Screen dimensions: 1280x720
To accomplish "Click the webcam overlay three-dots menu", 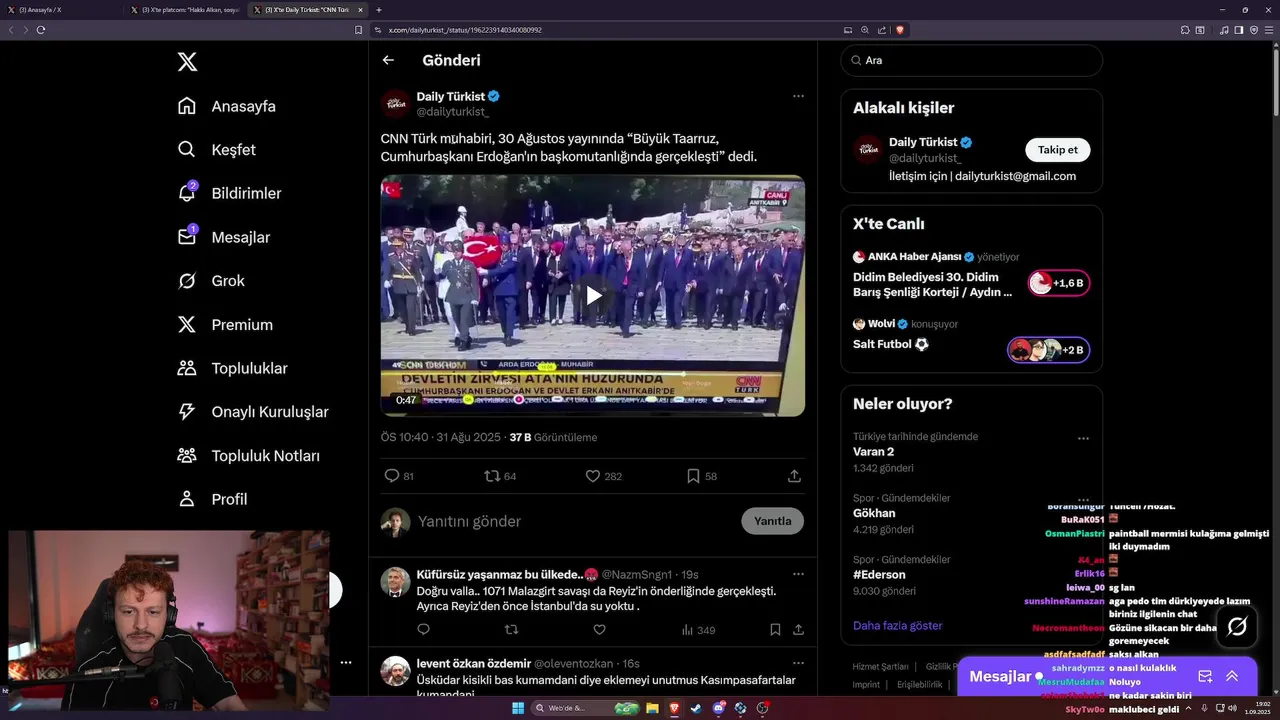I will [x=346, y=662].
